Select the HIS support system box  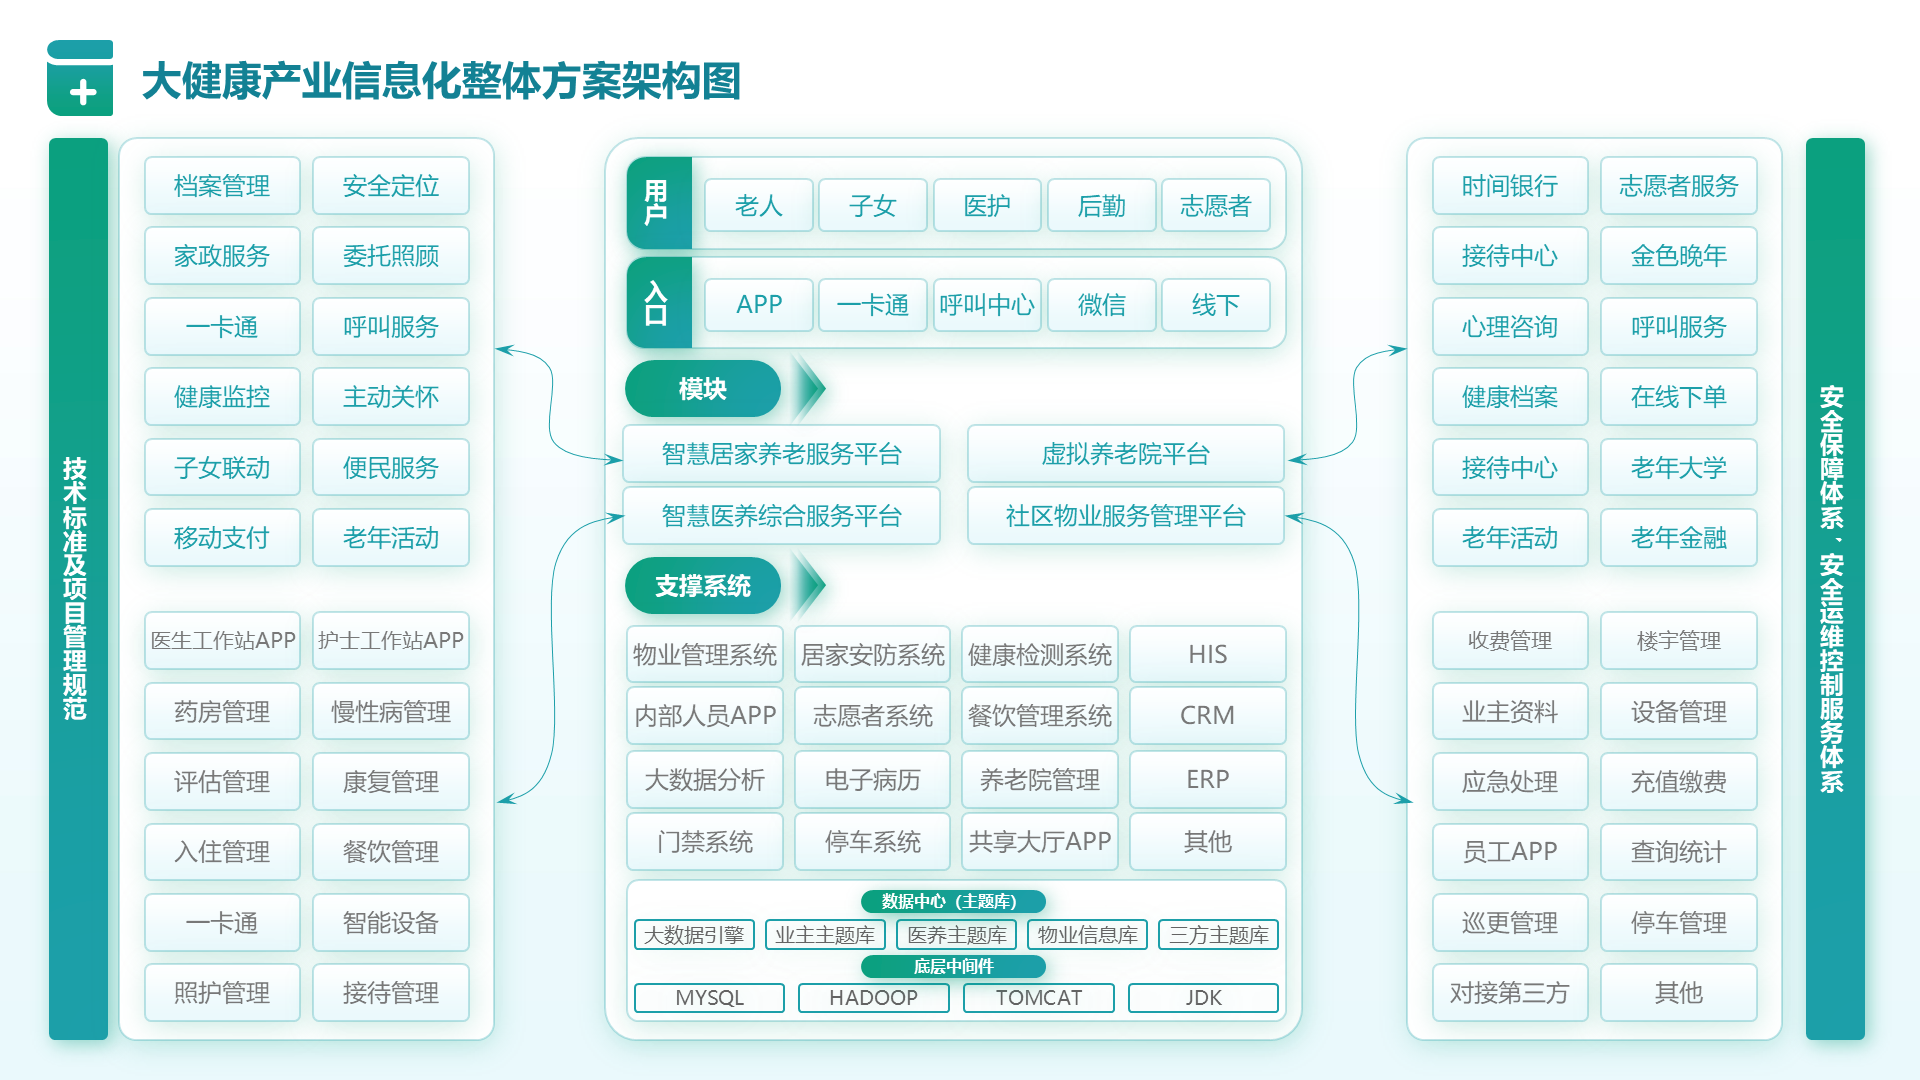point(1208,654)
